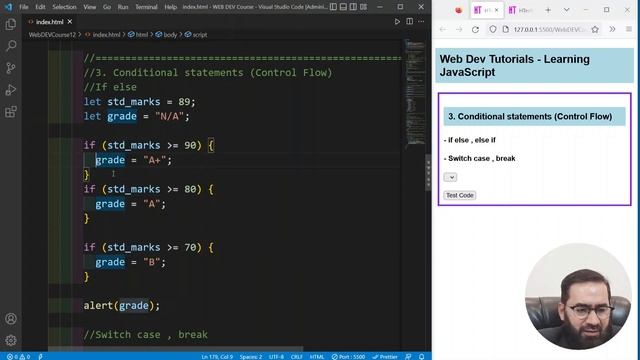640x360 pixels.
Task: Open the Go menu
Action: tap(107, 7)
